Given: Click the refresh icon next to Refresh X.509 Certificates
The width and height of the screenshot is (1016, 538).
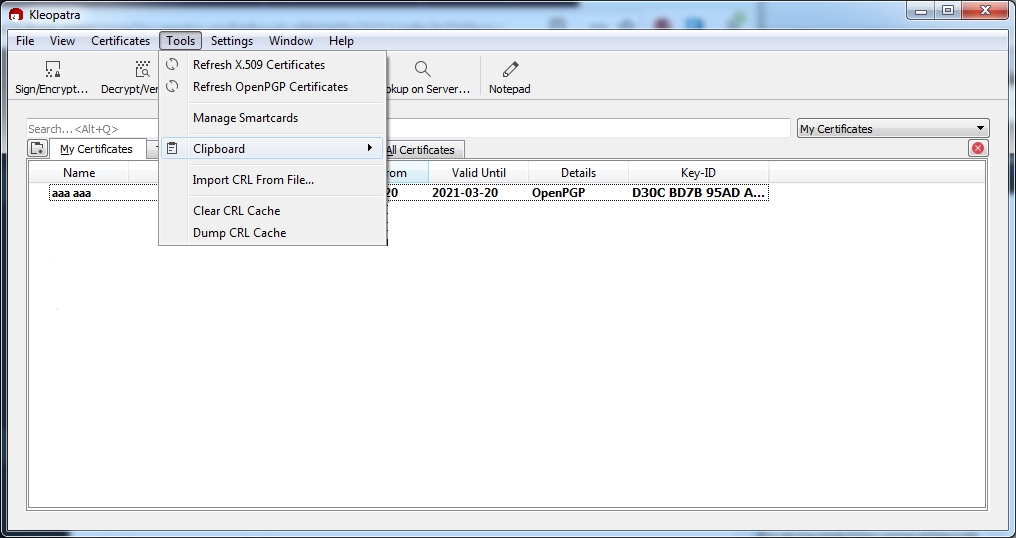Looking at the screenshot, I should (172, 64).
